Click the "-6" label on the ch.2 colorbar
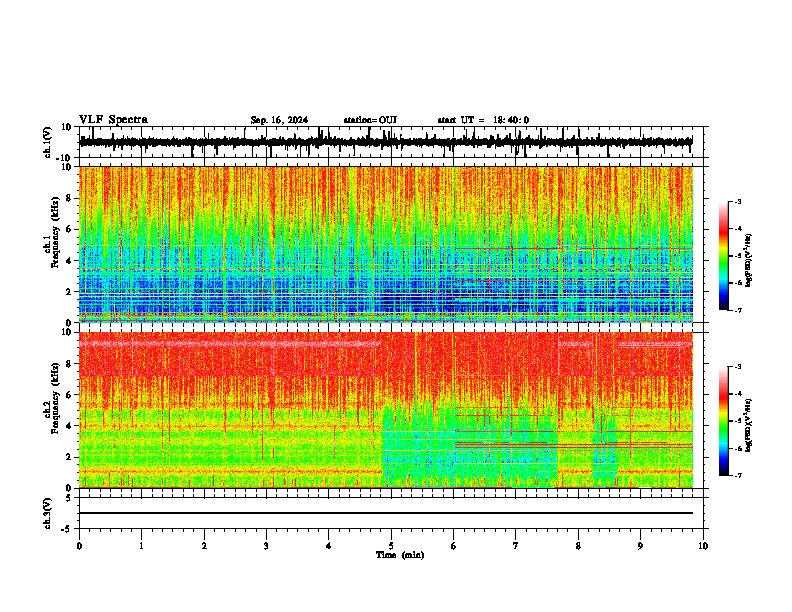792x612 pixels. 738,448
